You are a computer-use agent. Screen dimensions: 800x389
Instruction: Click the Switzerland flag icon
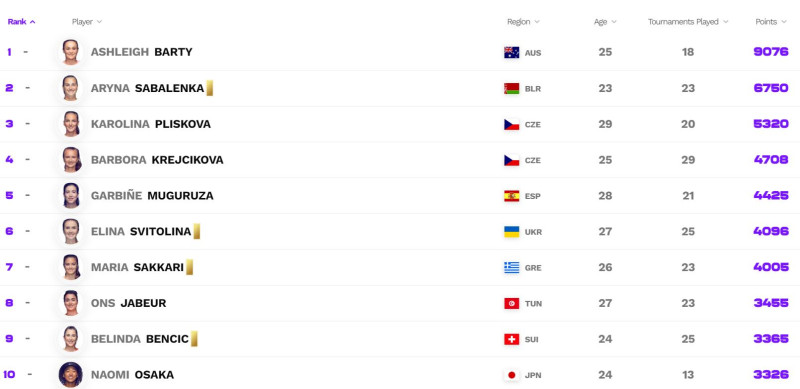tap(511, 339)
